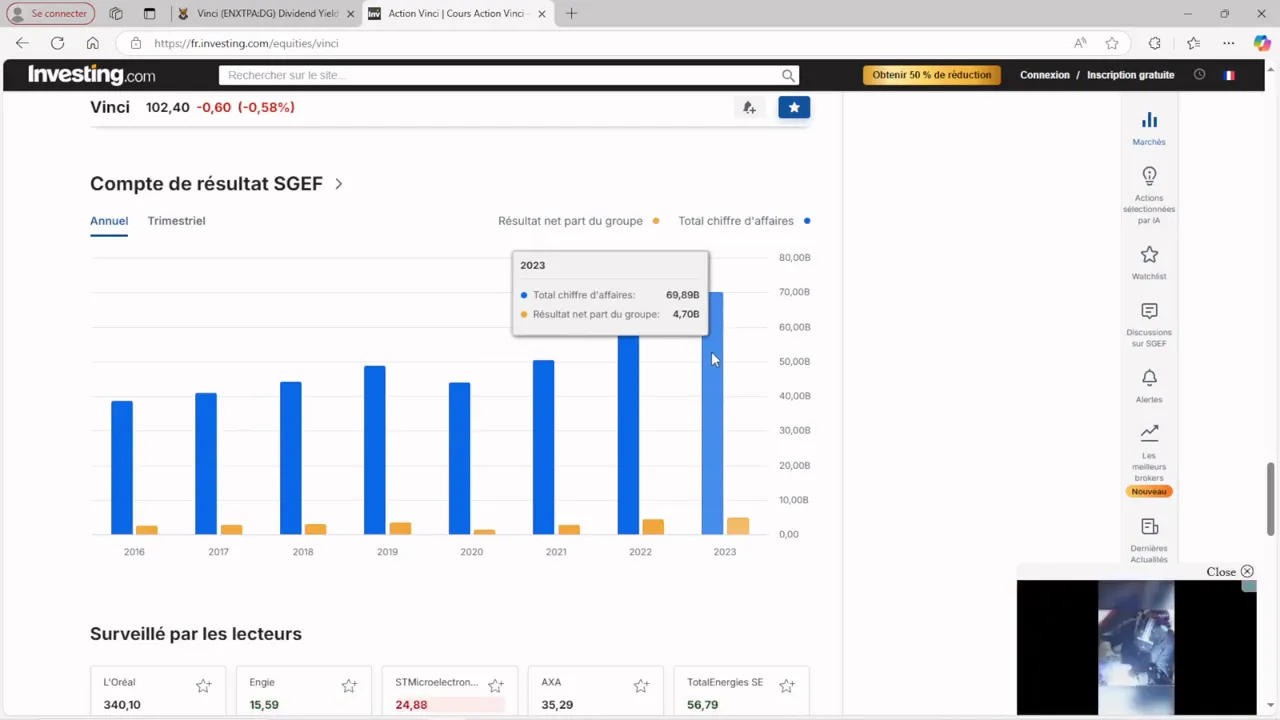The image size is (1280, 720).
Task: Reload the page with the refresh icon
Action: point(57,43)
